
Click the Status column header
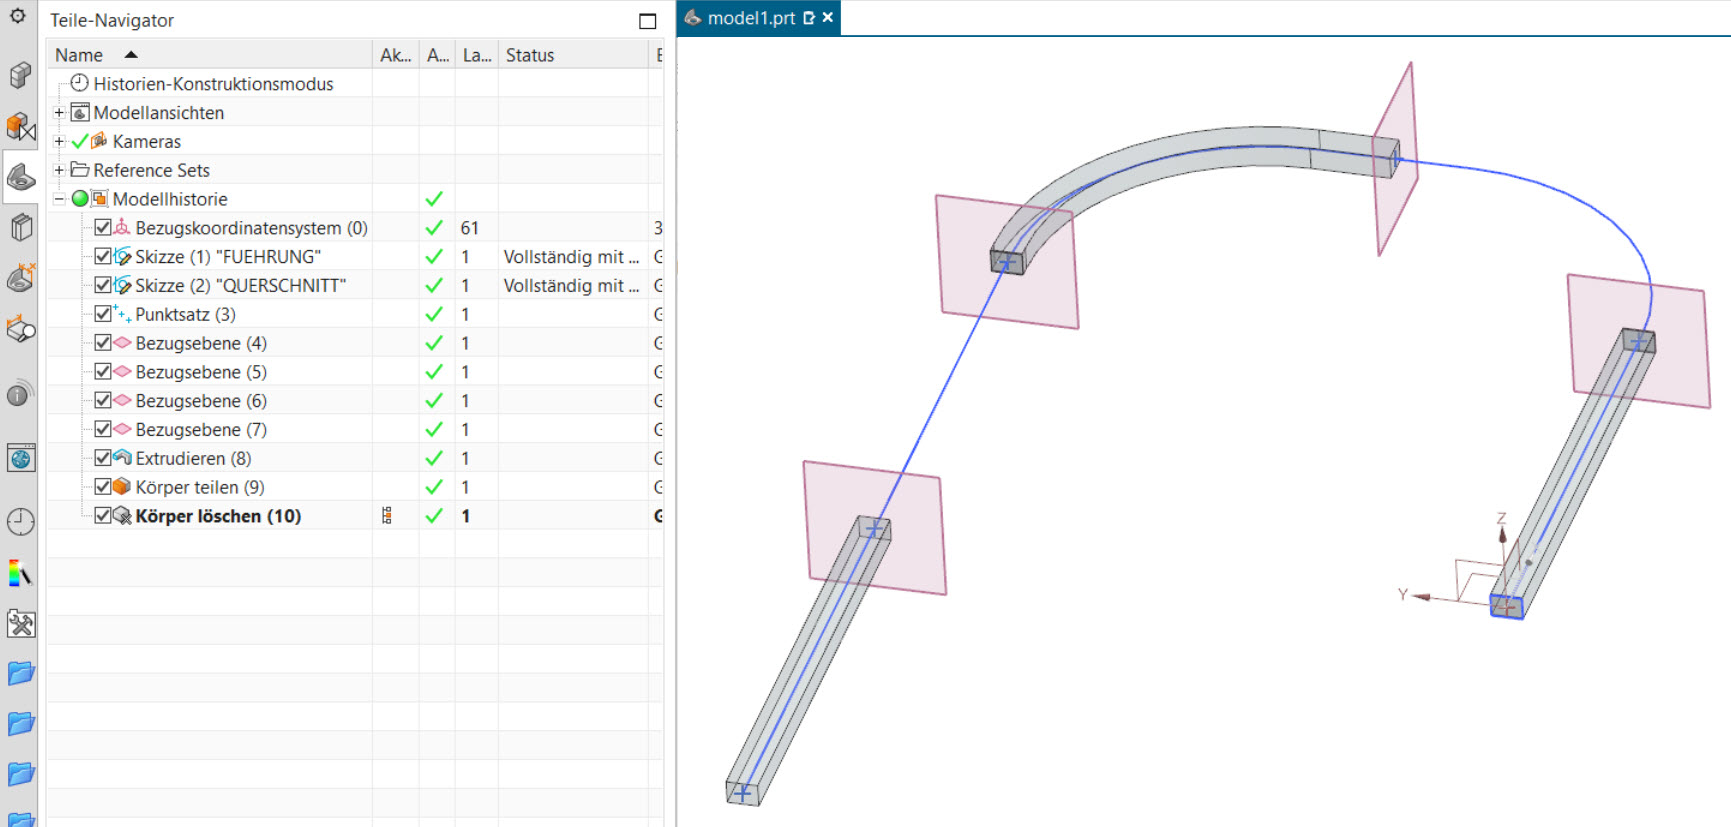coord(573,55)
